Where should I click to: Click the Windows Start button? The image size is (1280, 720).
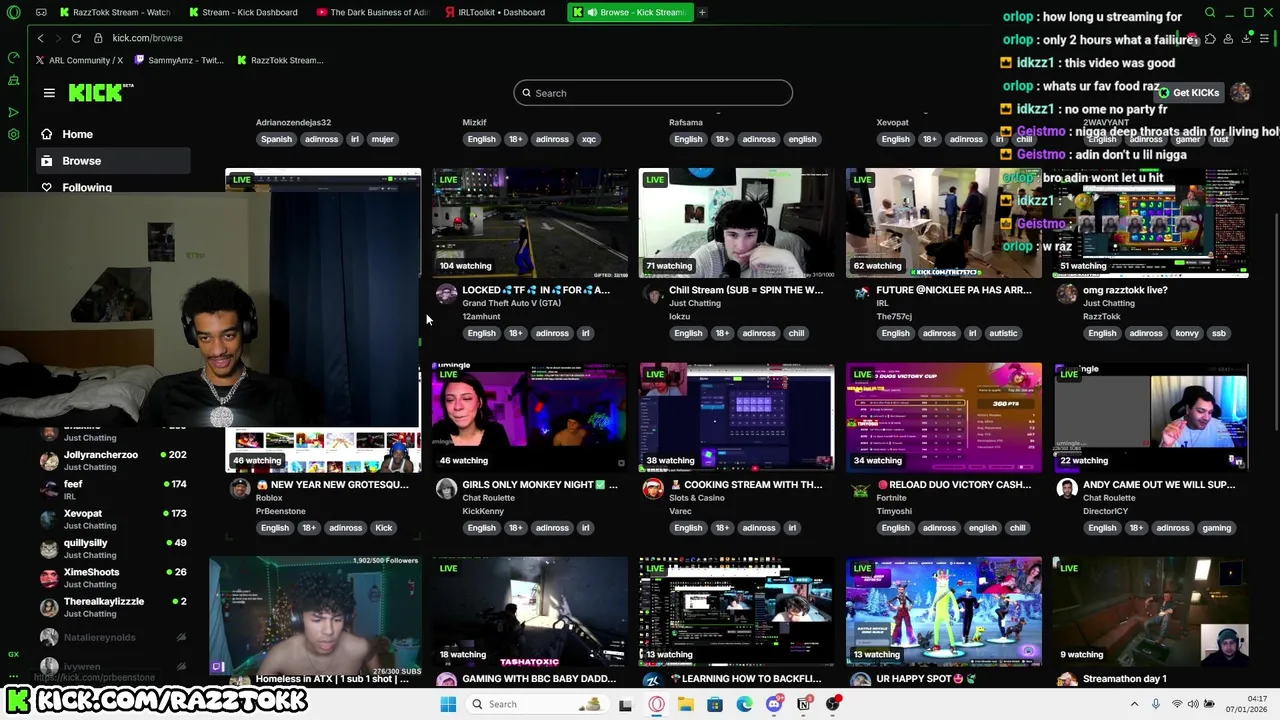pos(448,704)
